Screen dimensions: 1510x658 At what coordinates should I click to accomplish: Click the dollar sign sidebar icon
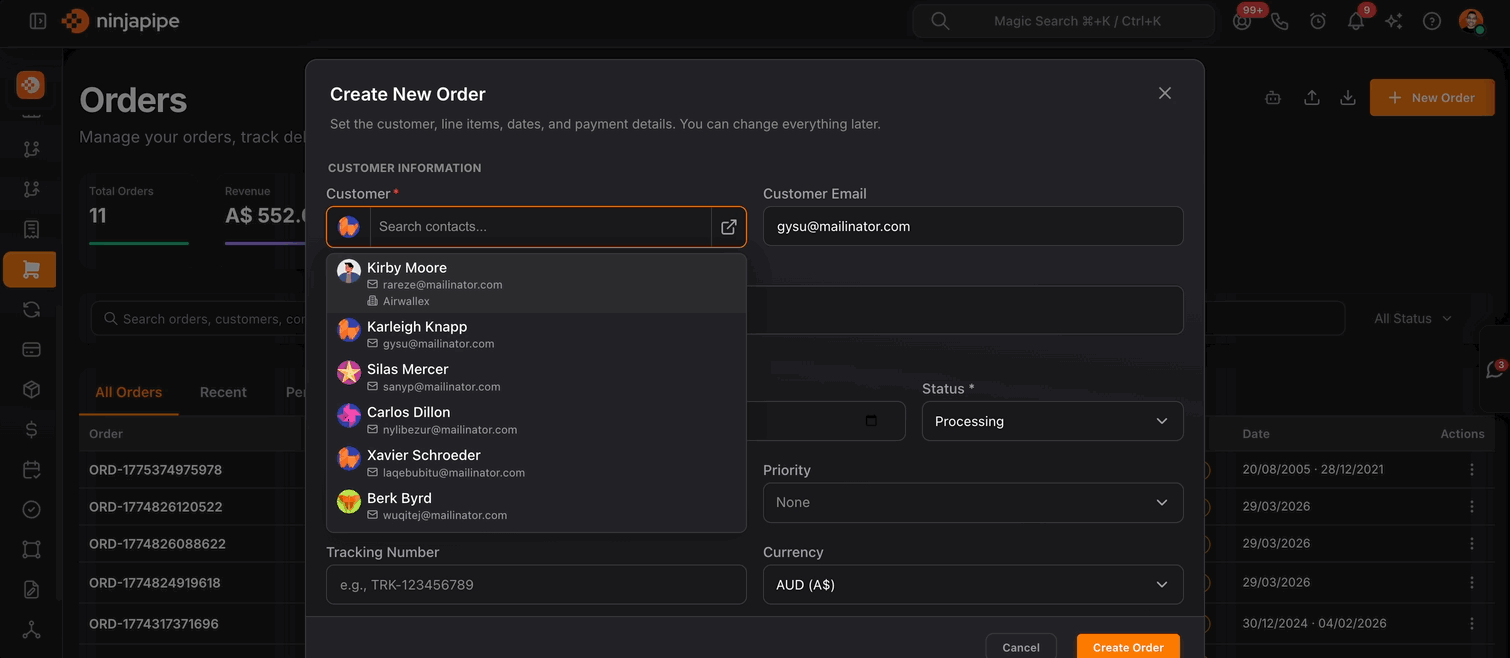[x=31, y=430]
